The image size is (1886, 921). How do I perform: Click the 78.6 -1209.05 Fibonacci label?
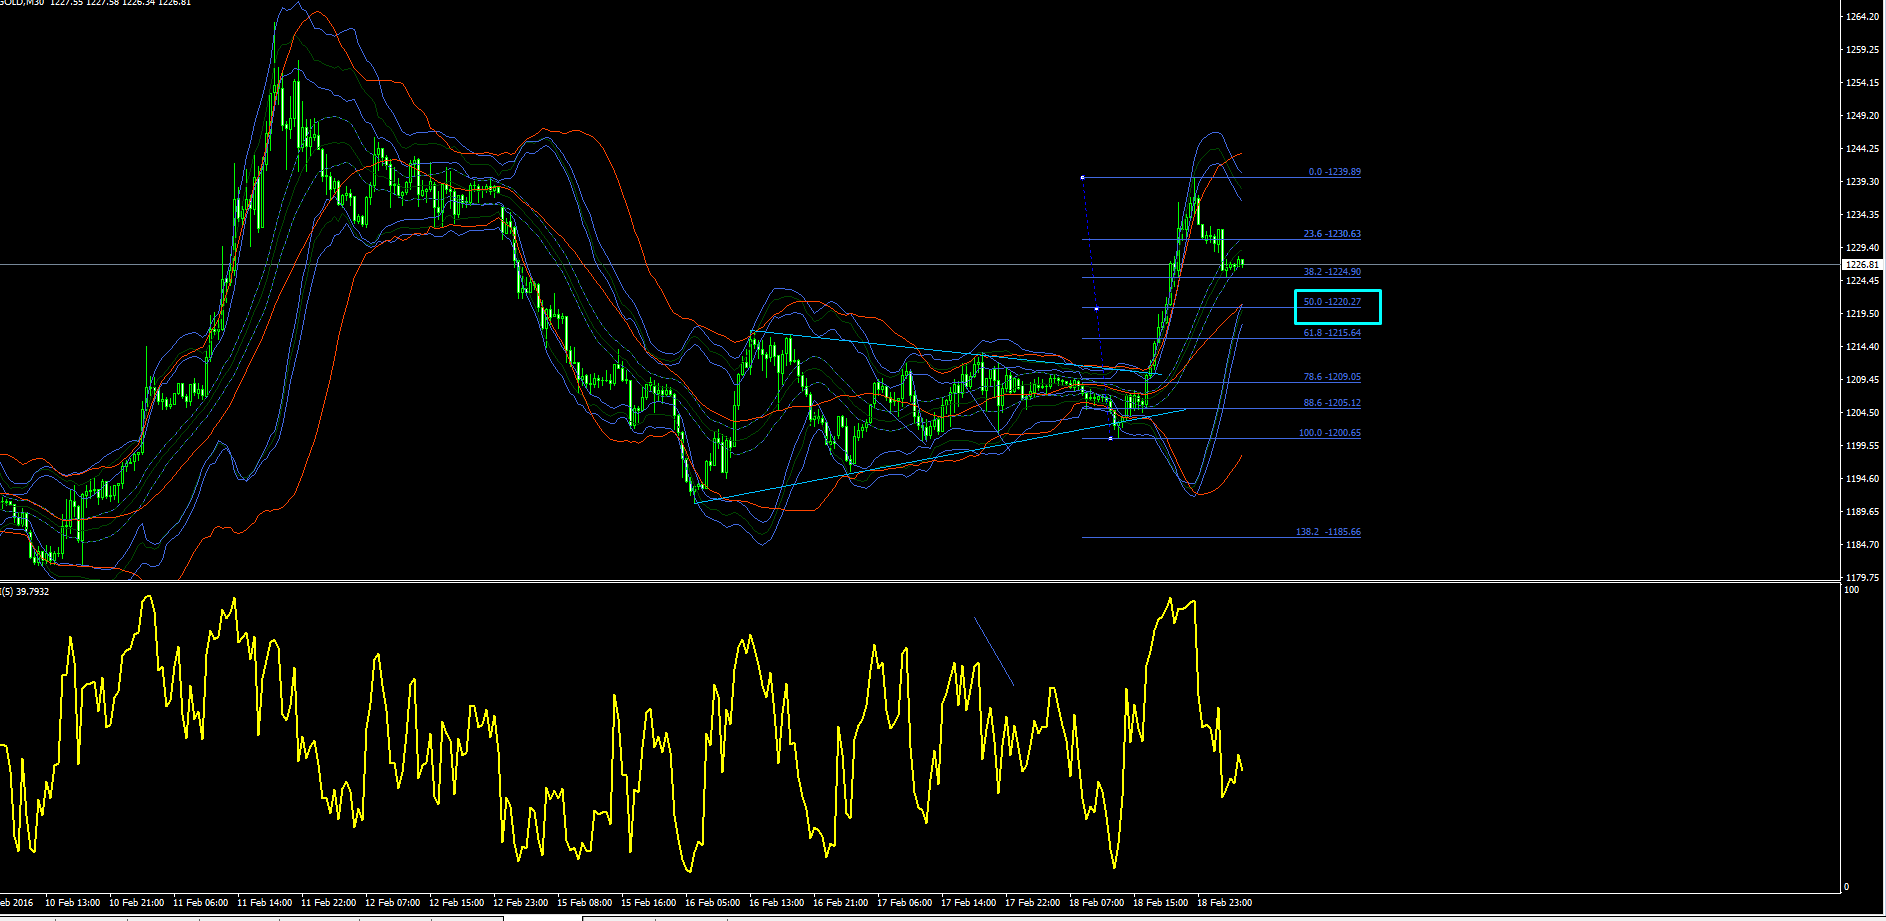[x=1332, y=378]
